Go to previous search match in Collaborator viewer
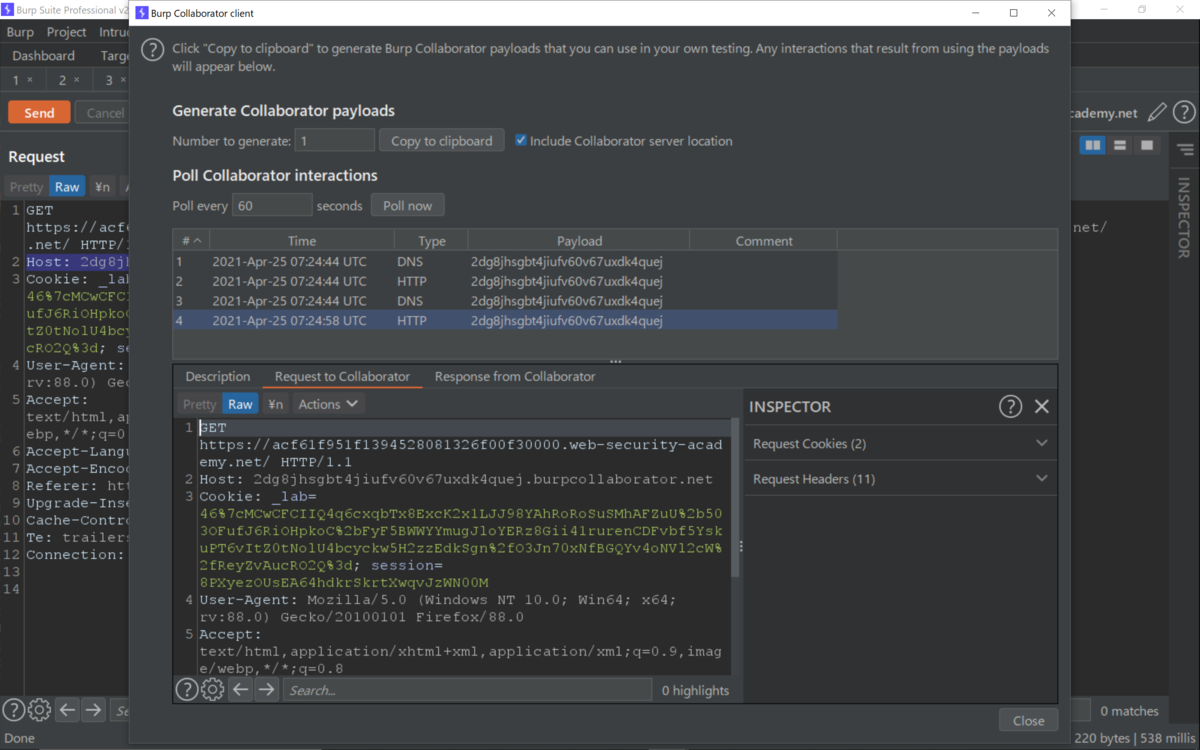The height and width of the screenshot is (750, 1200). point(240,689)
